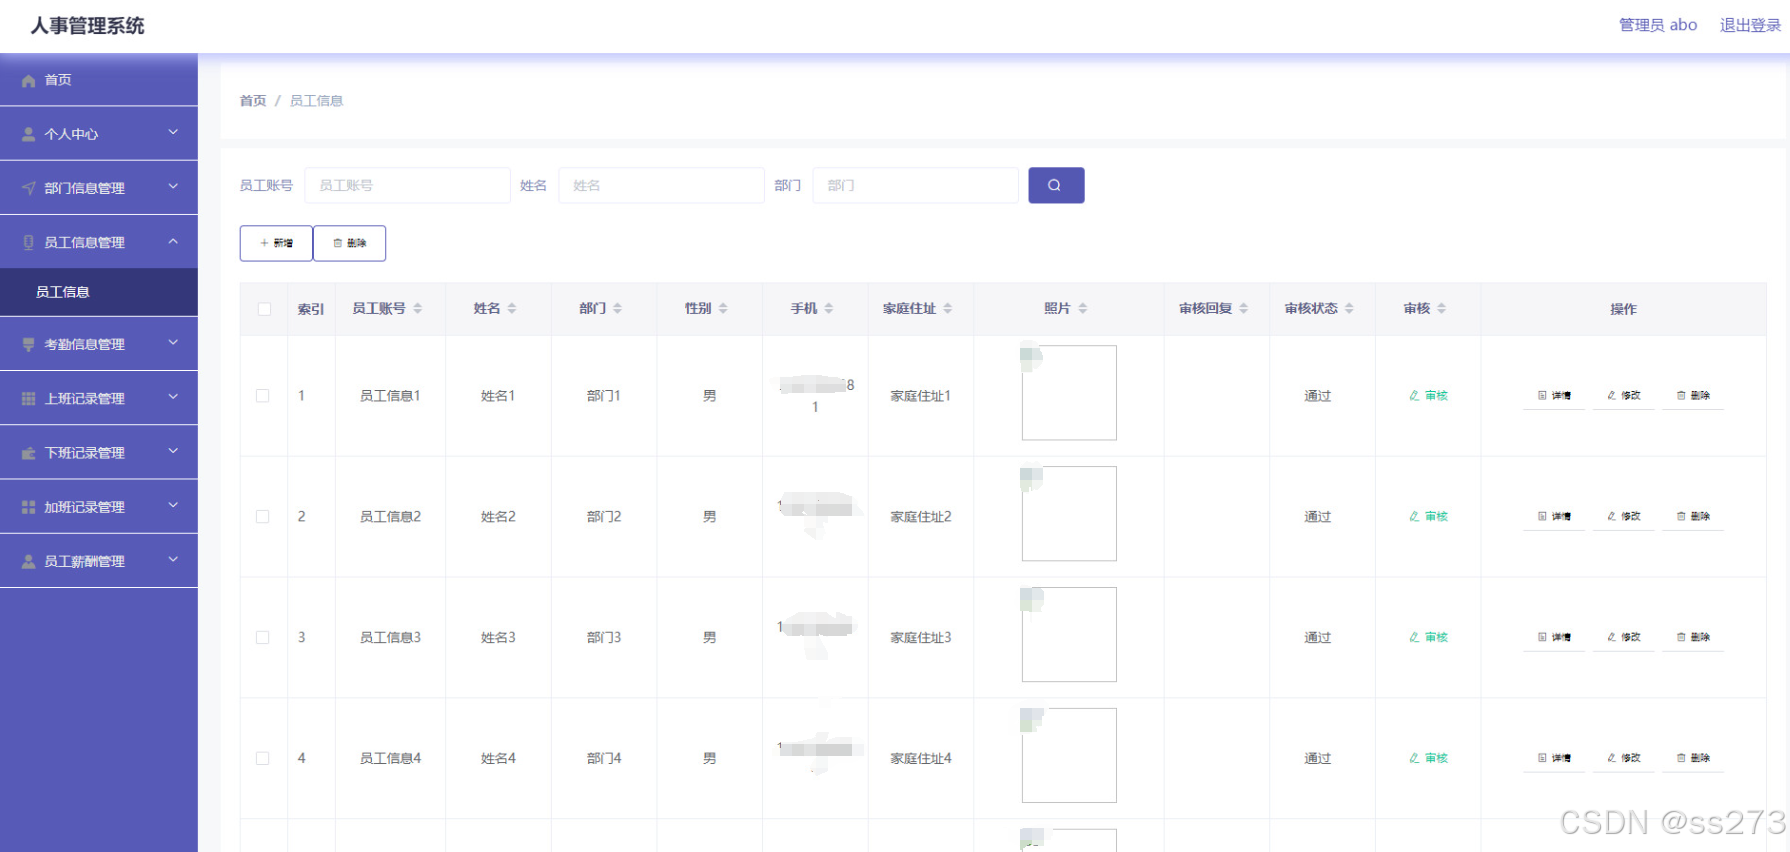Screen dimensions: 1790x852
Task: Click the search magnifier button
Action: coord(1056,185)
